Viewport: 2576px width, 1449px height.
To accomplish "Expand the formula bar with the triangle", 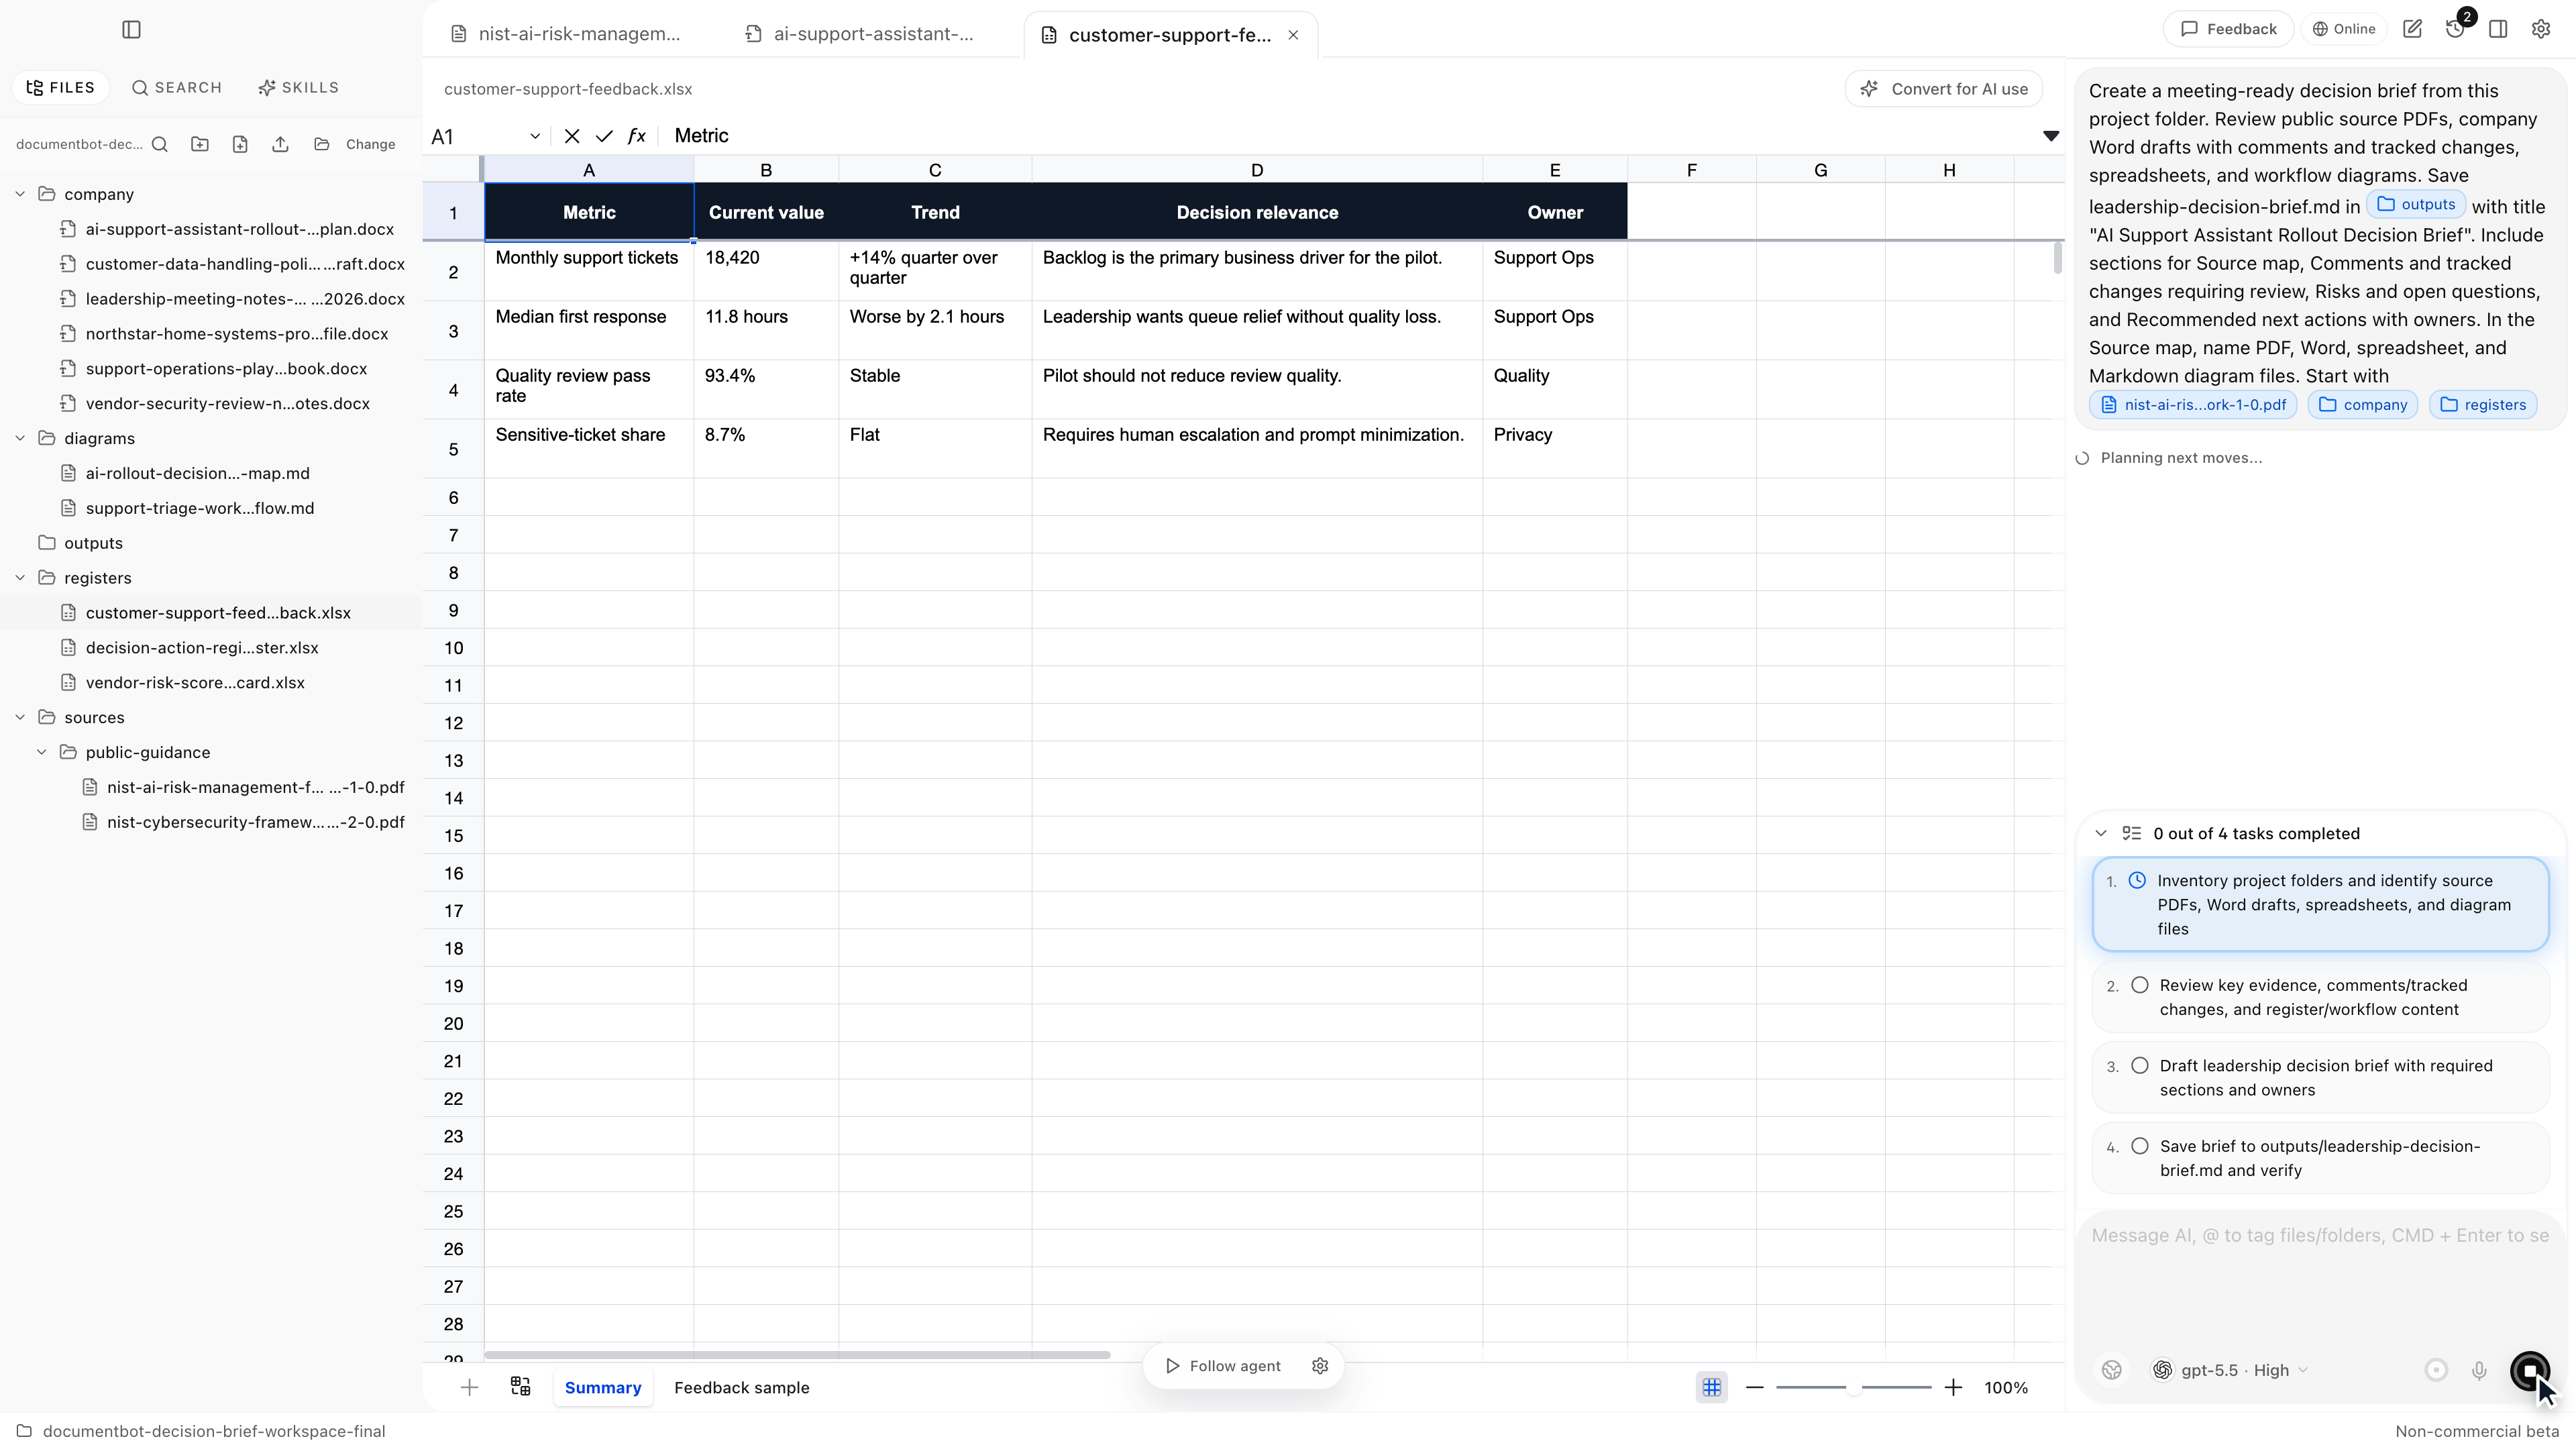I will 2051,136.
